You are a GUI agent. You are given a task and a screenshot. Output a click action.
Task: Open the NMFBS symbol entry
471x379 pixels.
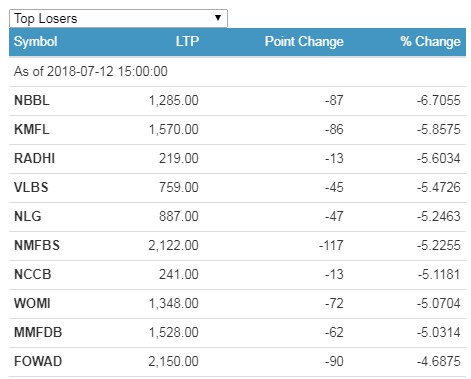[37, 245]
